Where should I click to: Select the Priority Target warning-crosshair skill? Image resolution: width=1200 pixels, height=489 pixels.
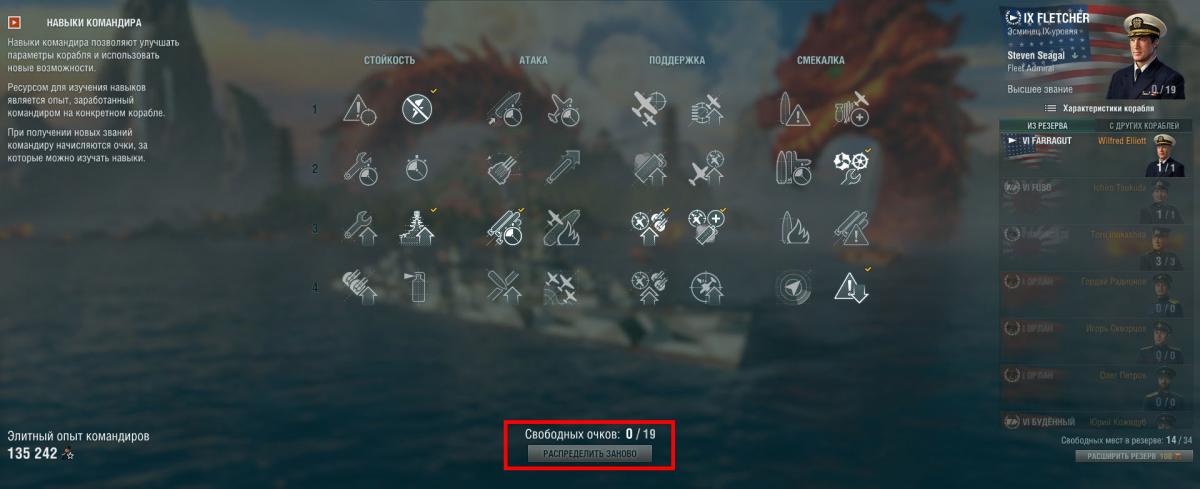360,110
